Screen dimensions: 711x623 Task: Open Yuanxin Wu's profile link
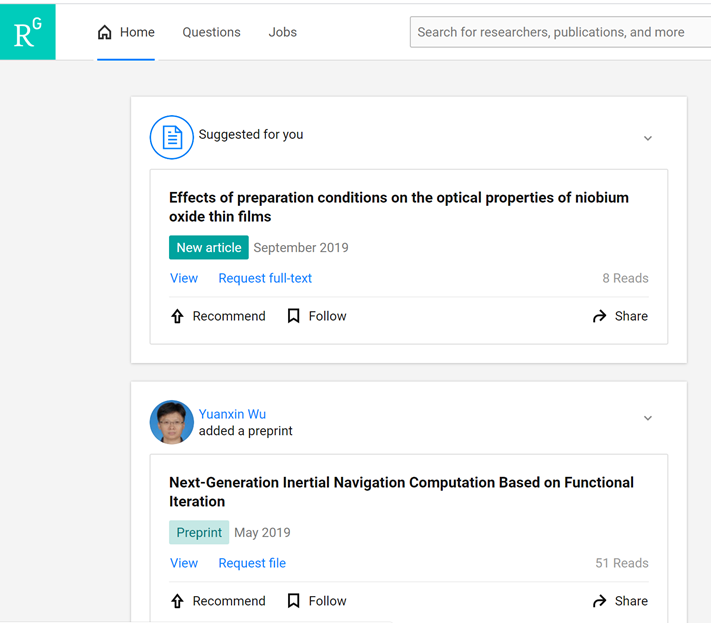pos(232,414)
